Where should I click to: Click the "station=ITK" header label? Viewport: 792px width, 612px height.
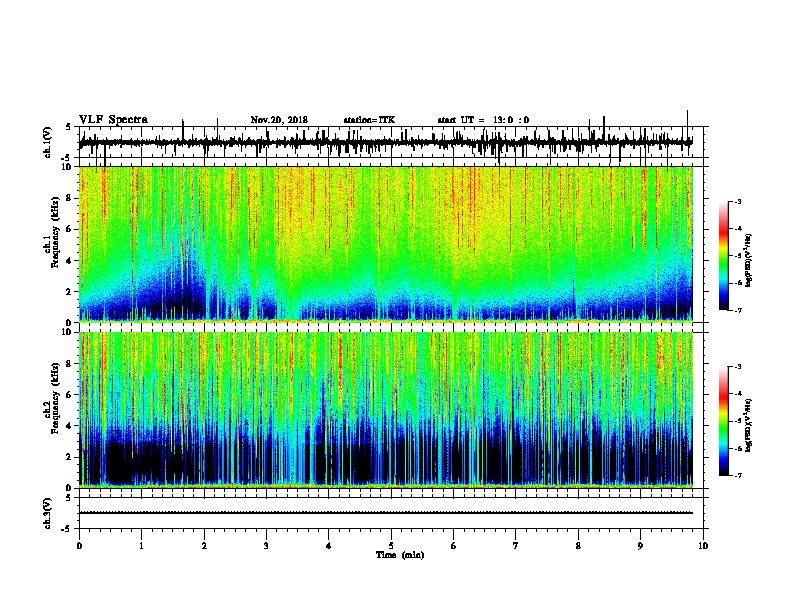369,120
